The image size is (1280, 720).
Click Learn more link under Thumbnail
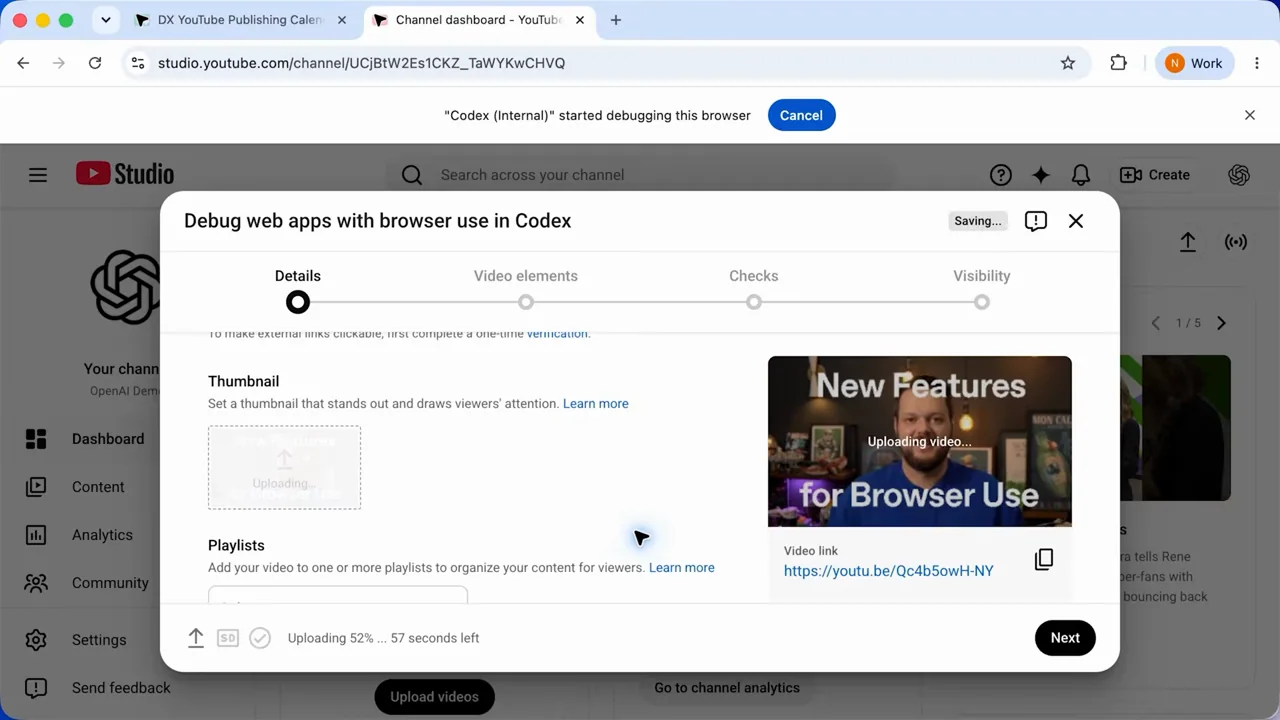point(596,404)
